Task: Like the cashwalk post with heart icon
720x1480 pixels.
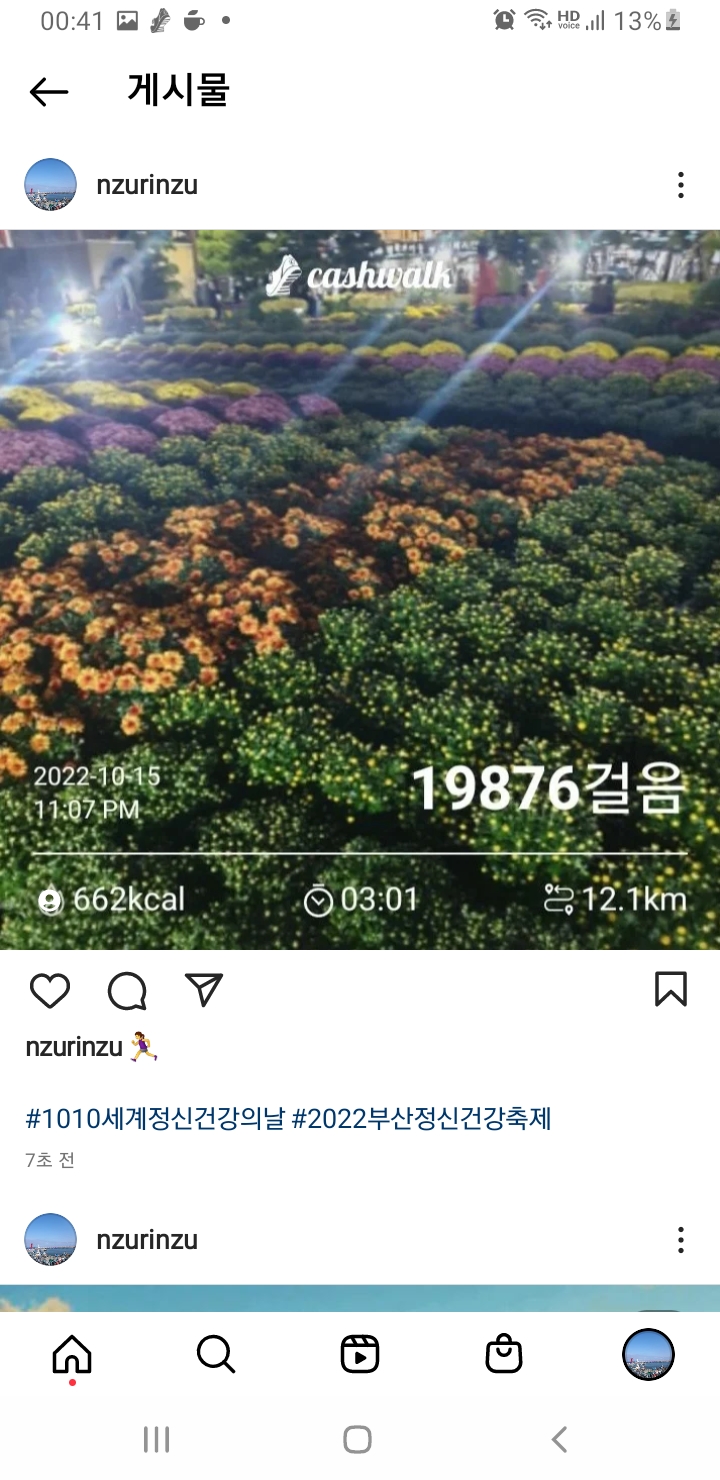Action: click(50, 990)
